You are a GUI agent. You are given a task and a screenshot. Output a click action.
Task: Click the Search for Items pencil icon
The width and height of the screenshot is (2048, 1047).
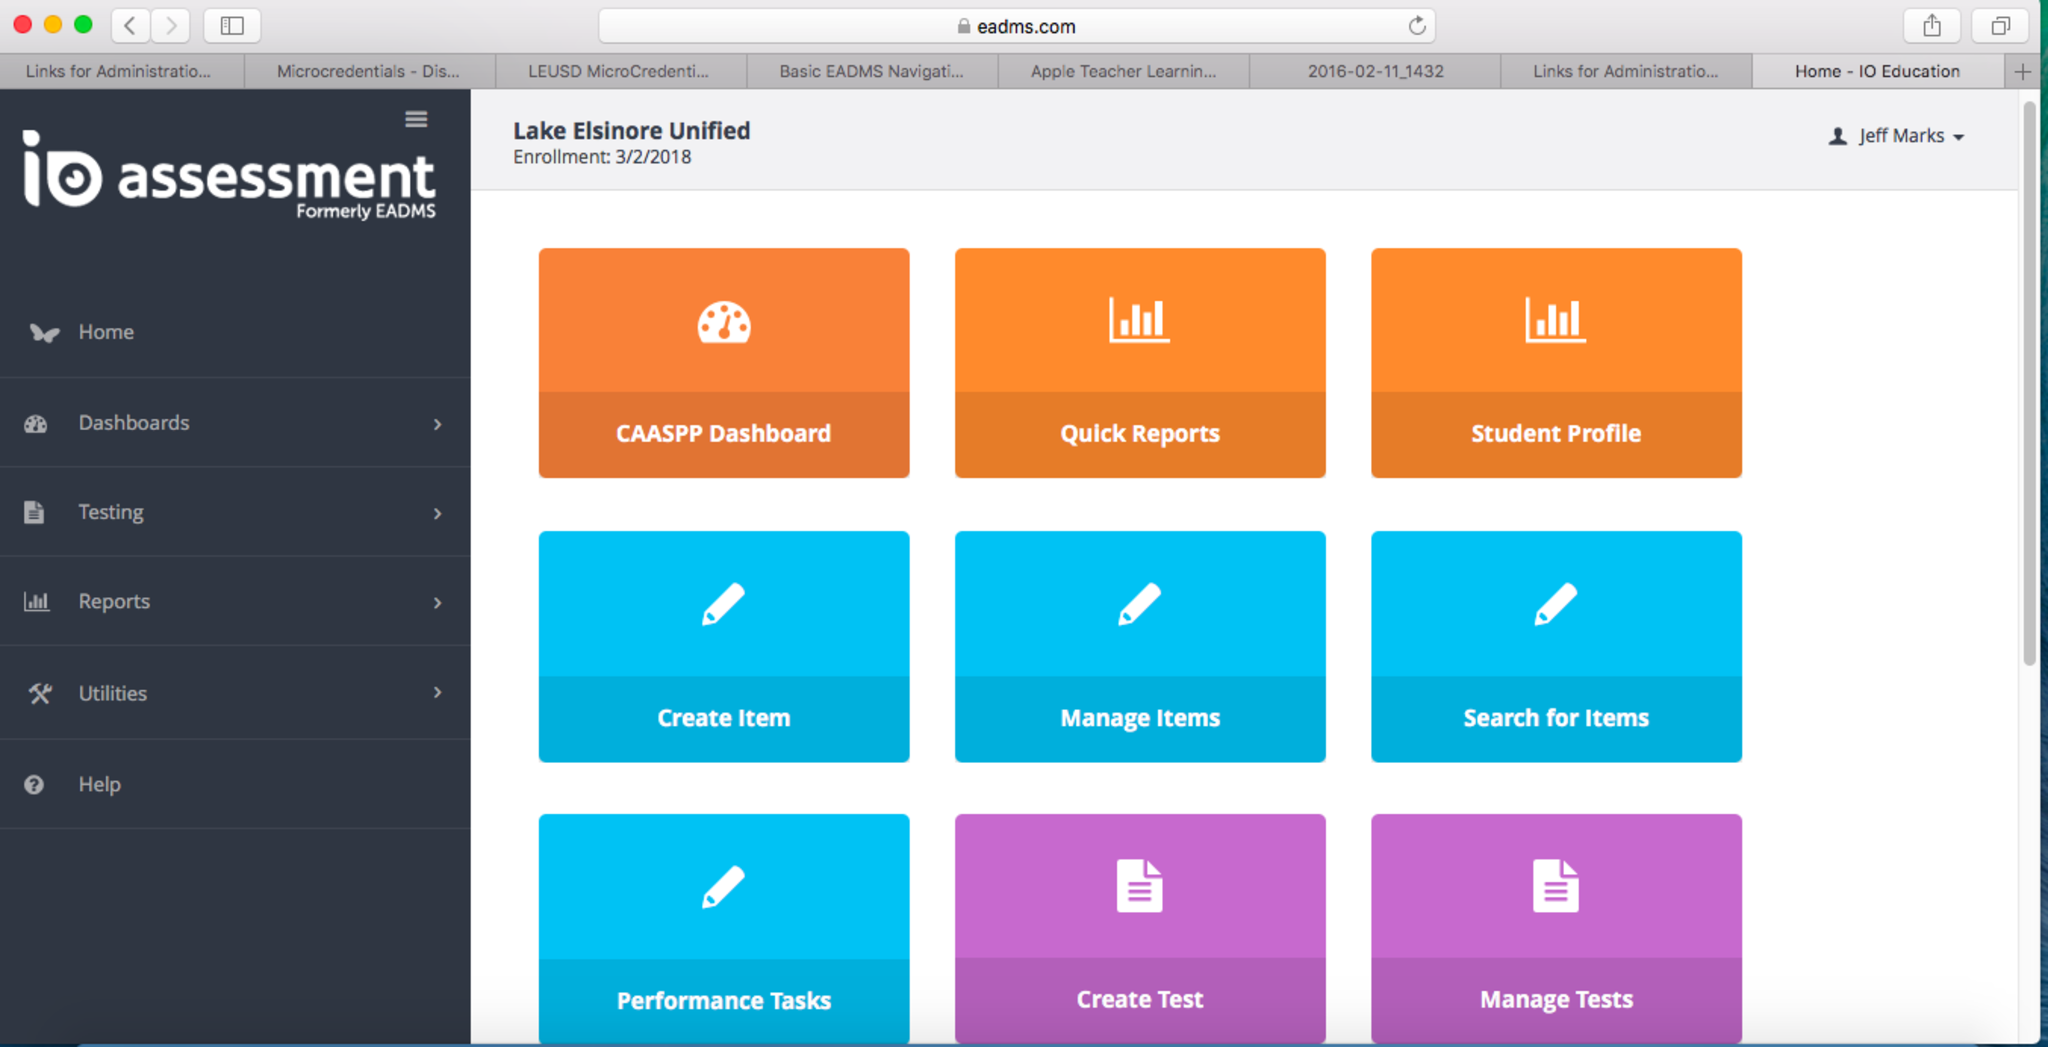coord(1555,604)
